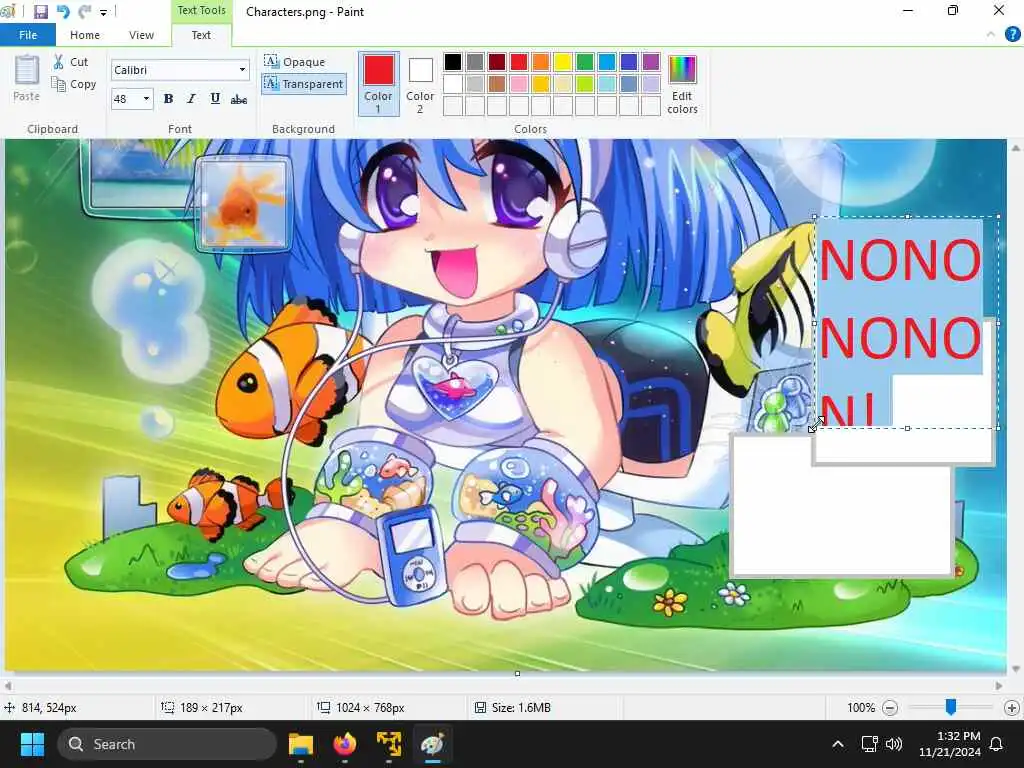Click the Size: 1.6MB status entry
The width and height of the screenshot is (1024, 768).
[513, 707]
